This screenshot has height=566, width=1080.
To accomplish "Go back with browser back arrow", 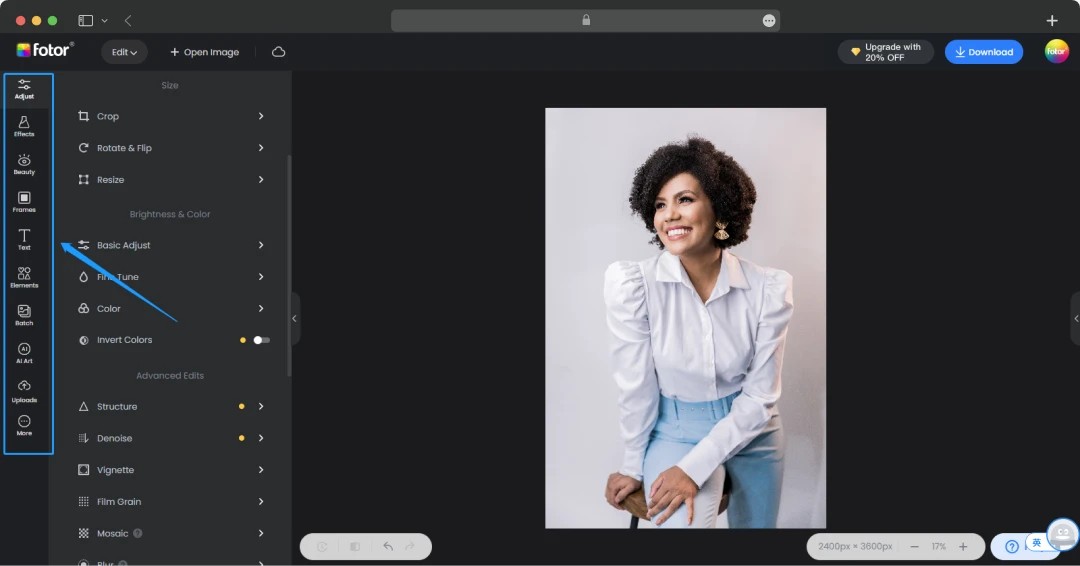I will pyautogui.click(x=128, y=21).
